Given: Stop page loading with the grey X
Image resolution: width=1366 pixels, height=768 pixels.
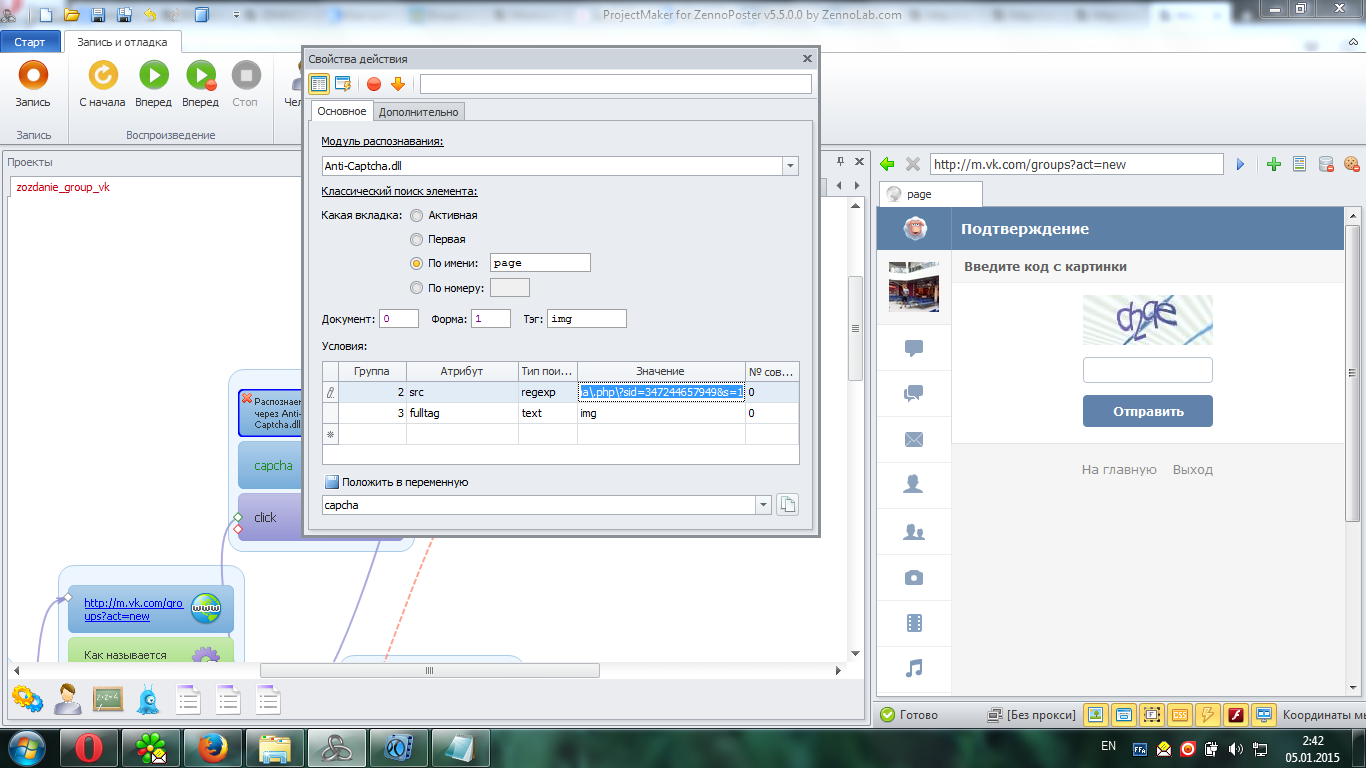Looking at the screenshot, I should pos(912,164).
